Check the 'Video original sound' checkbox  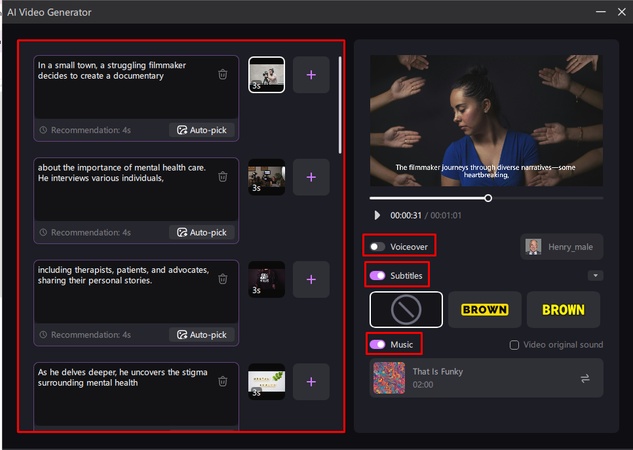514,345
